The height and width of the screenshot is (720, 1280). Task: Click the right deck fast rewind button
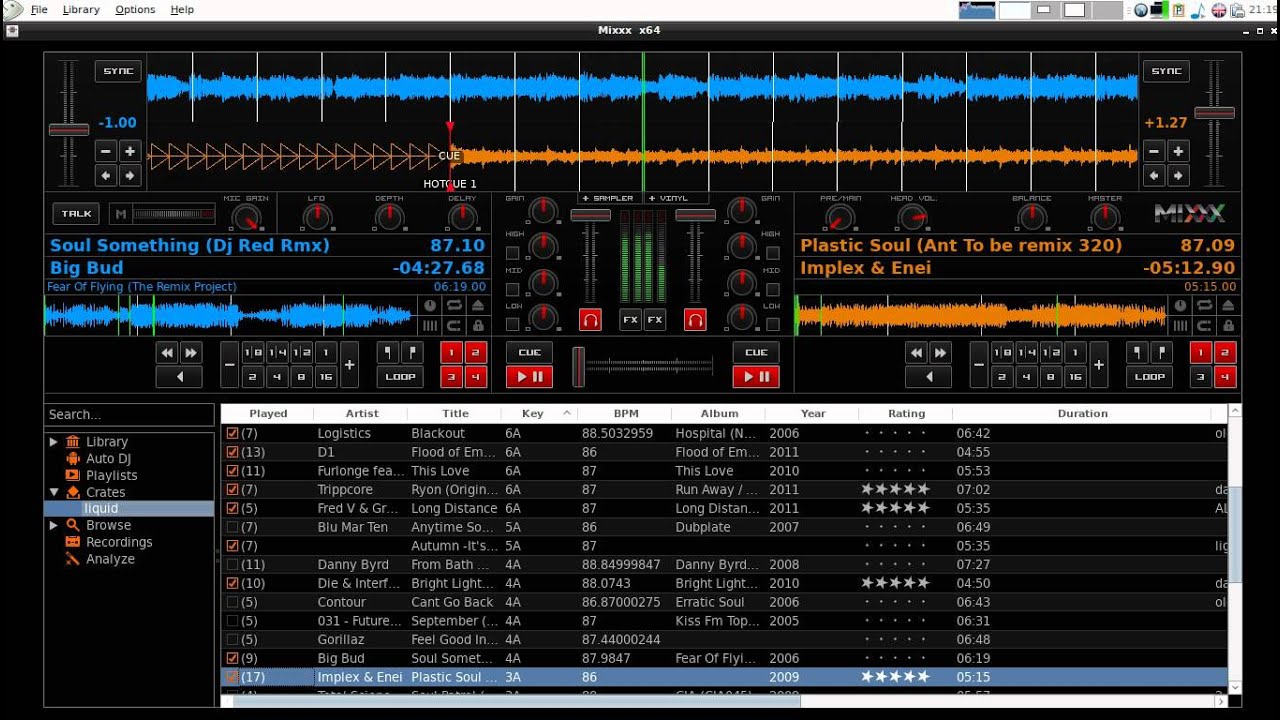tap(917, 353)
